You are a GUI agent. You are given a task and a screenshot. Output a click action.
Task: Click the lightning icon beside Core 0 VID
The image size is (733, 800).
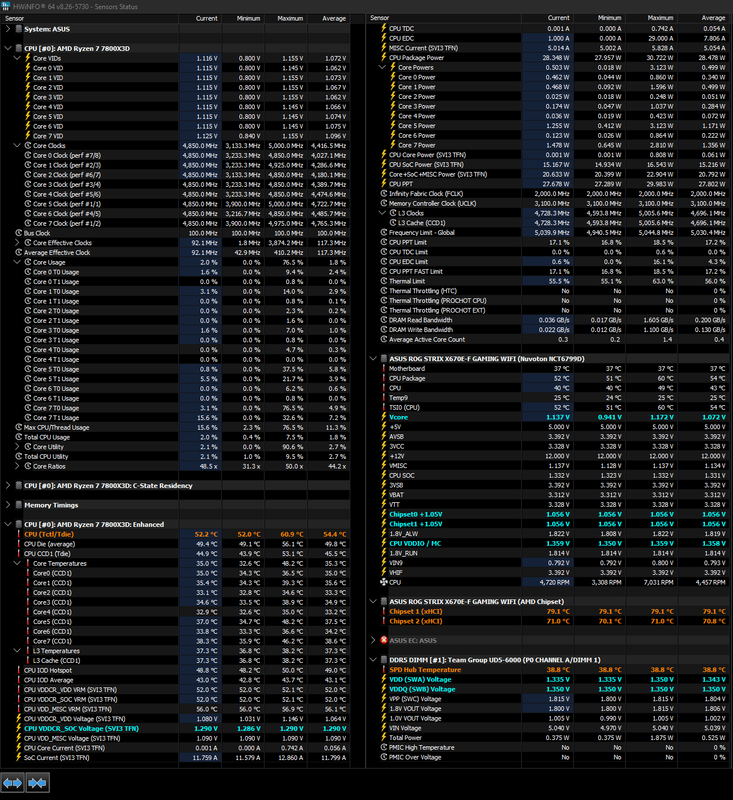pyautogui.click(x=28, y=68)
